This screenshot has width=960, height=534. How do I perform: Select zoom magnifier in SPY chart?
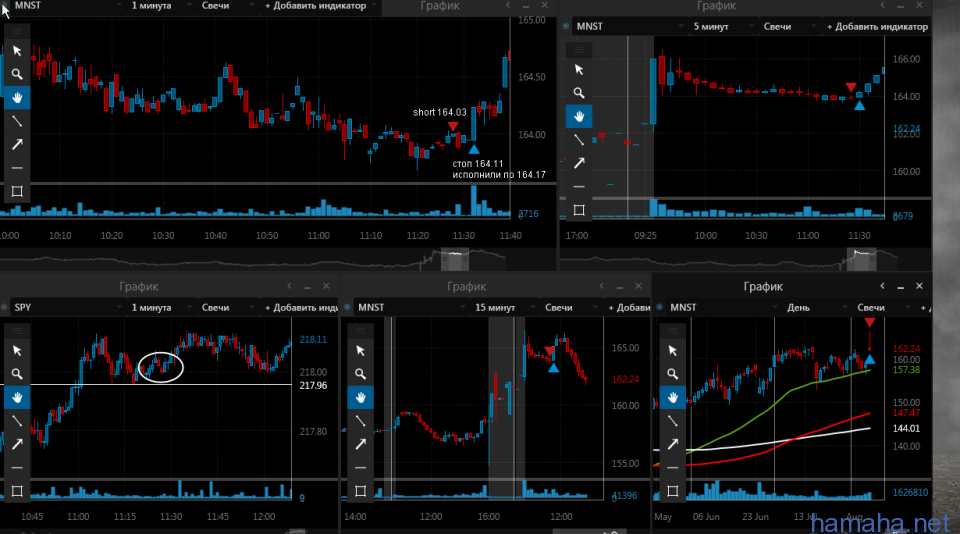[17, 374]
